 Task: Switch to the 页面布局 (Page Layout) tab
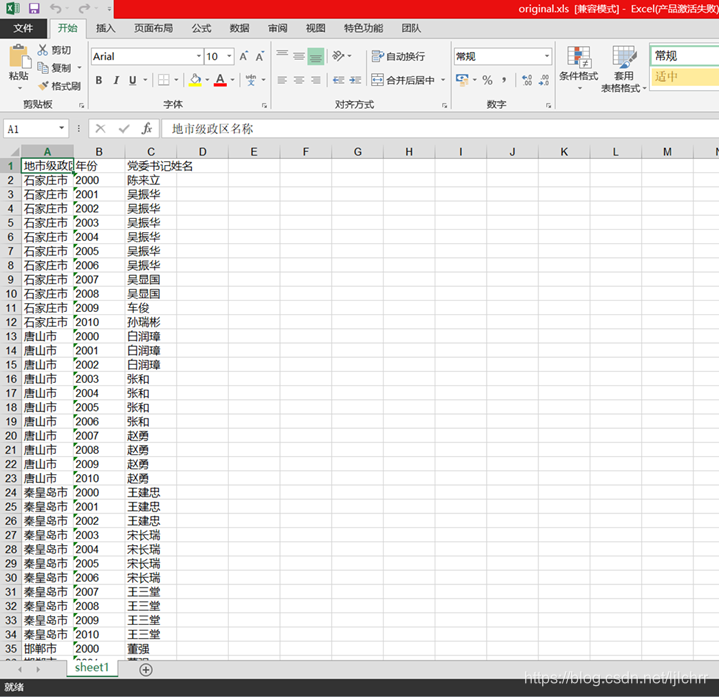coord(153,28)
